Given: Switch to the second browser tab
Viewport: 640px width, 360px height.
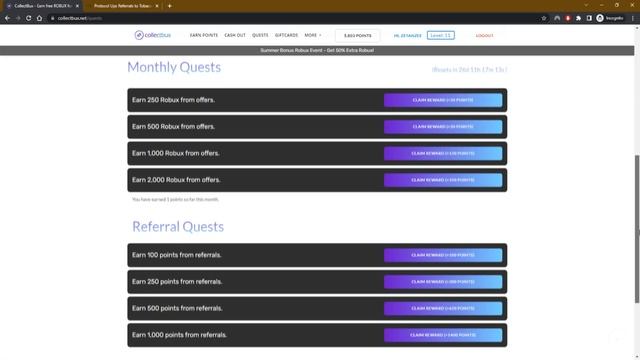Looking at the screenshot, I should coord(122,6).
